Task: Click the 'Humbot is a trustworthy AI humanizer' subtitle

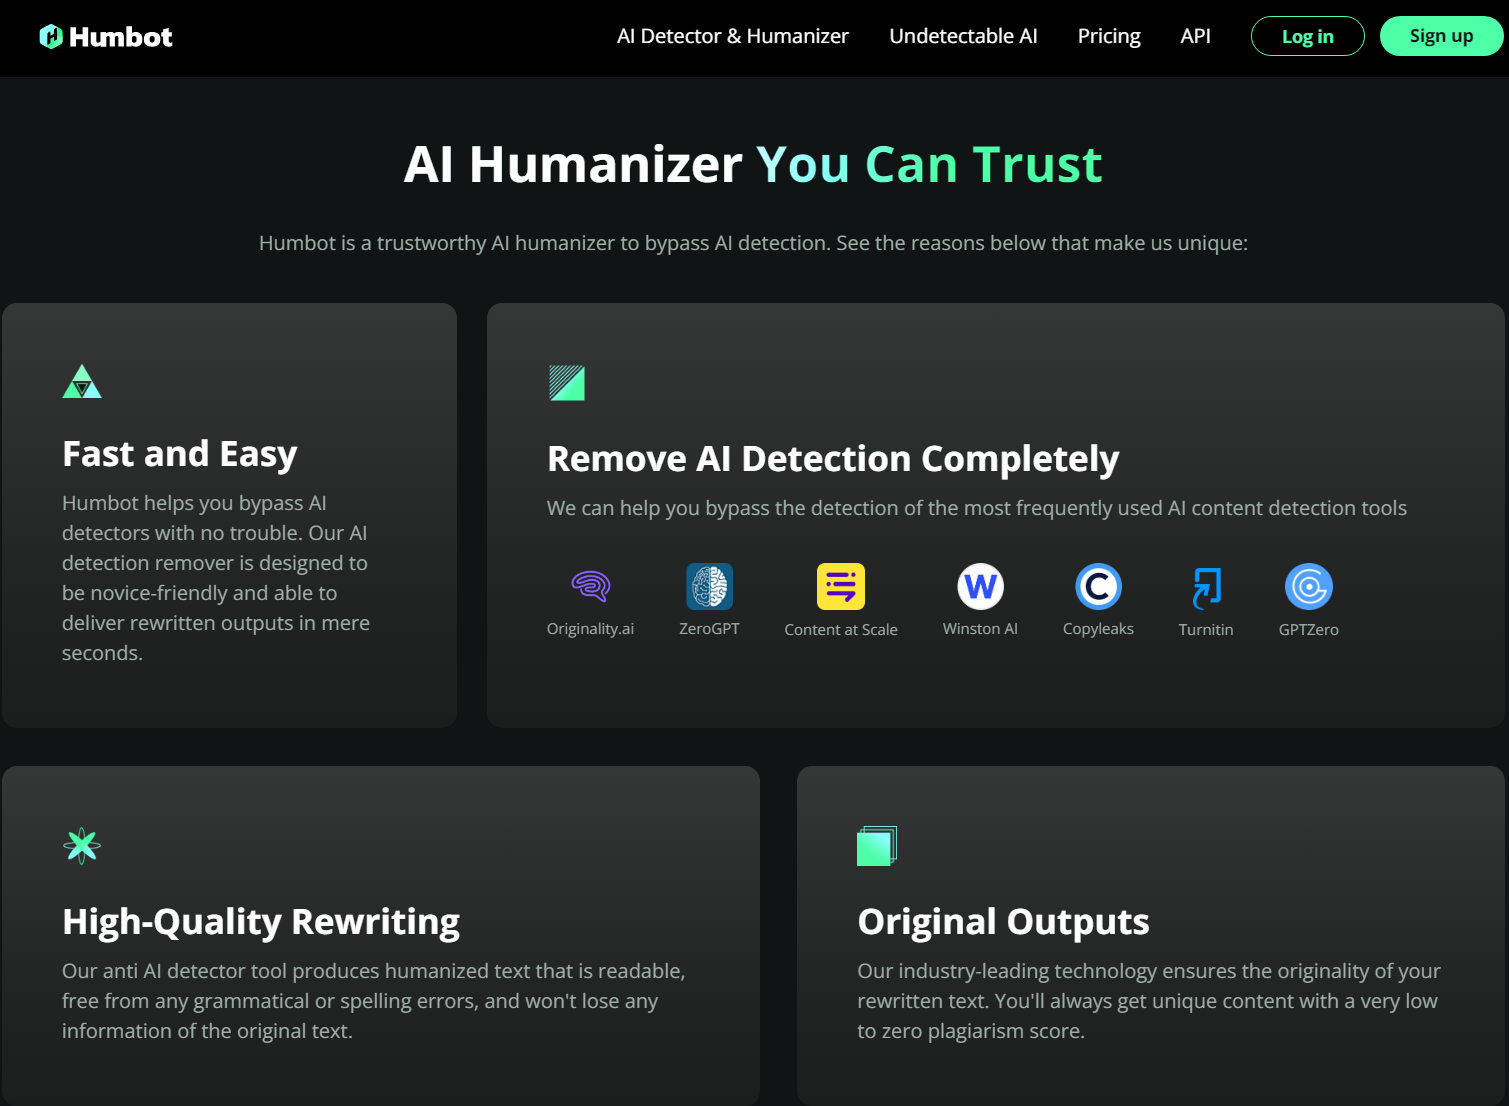Action: [753, 243]
